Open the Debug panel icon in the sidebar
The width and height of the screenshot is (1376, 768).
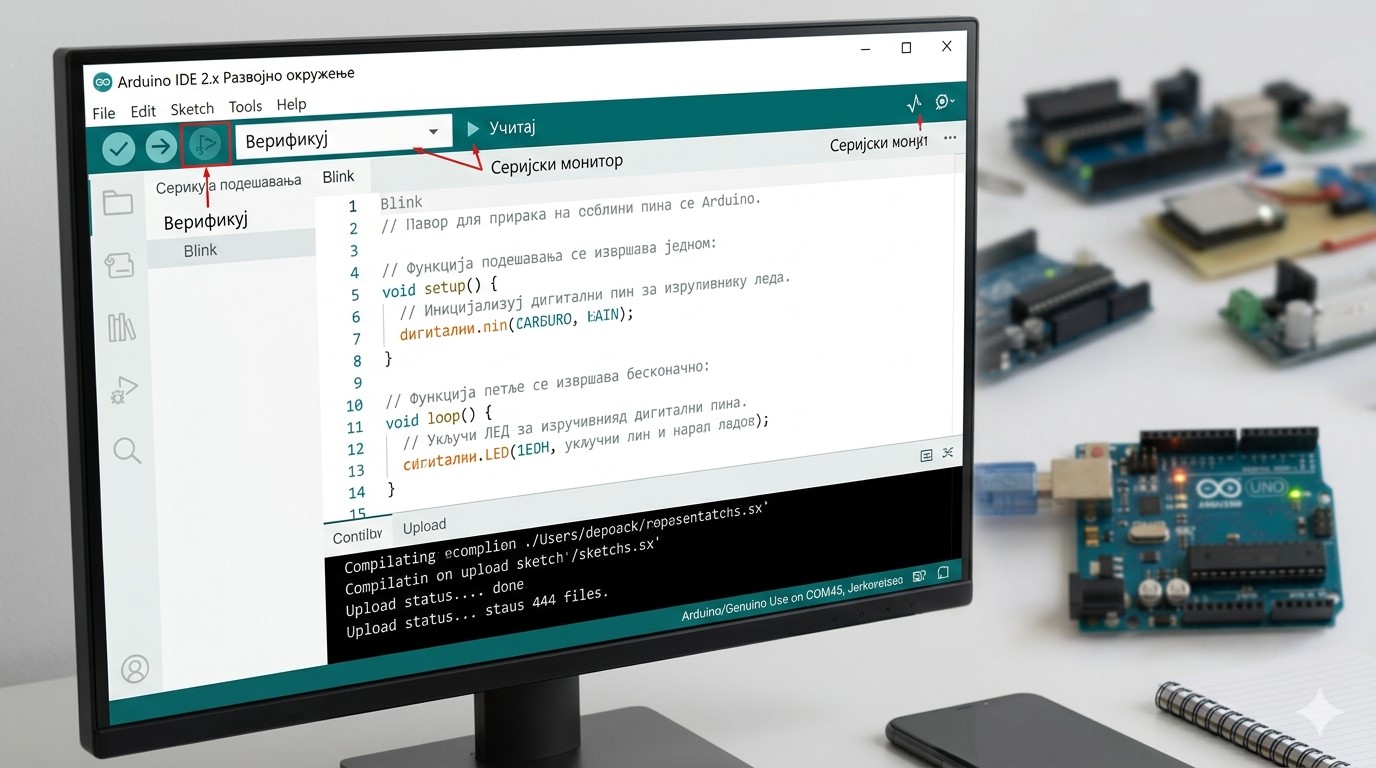tap(124, 389)
